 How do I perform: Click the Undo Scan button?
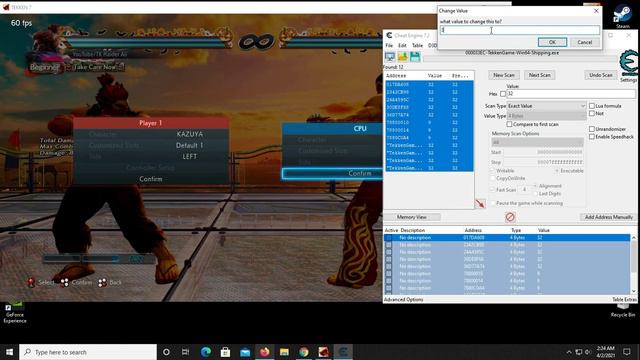601,75
